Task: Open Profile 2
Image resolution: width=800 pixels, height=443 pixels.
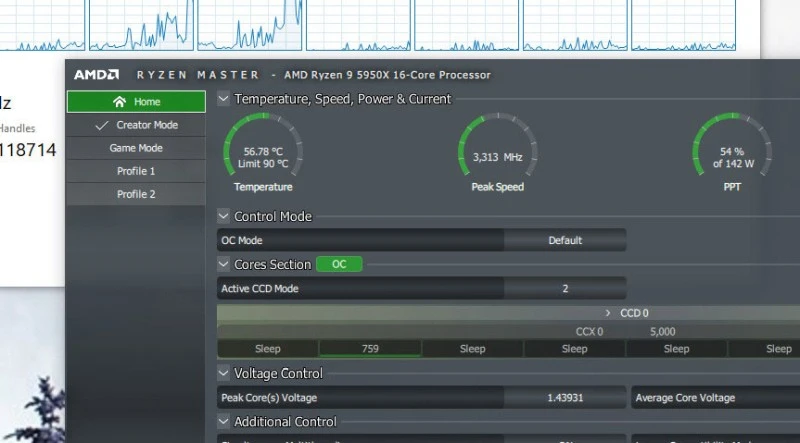Action: pyautogui.click(x=136, y=194)
